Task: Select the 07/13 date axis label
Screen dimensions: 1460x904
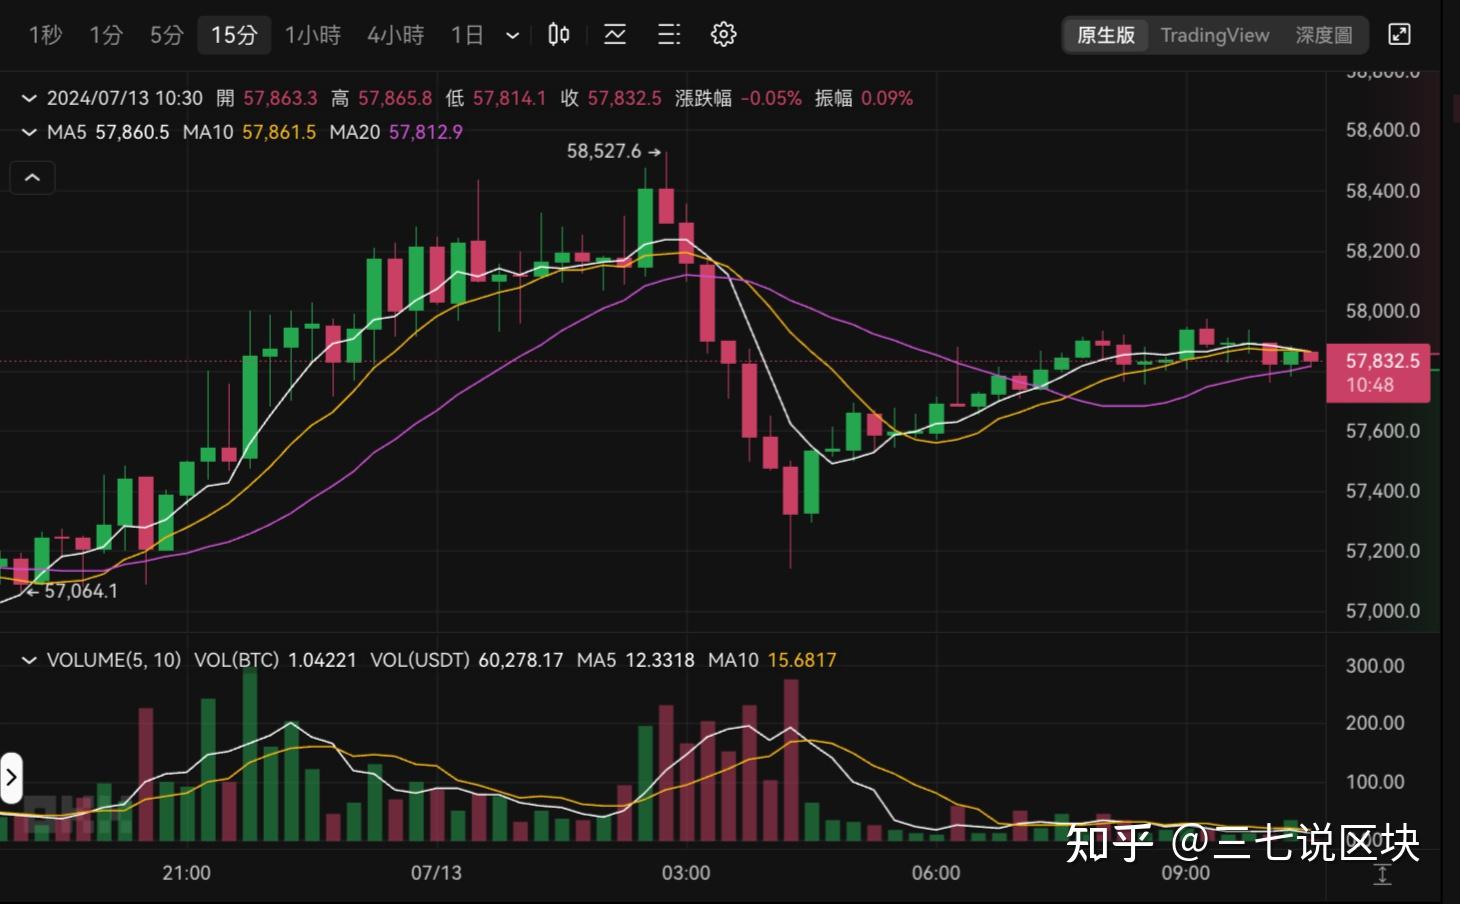Action: coord(437,873)
